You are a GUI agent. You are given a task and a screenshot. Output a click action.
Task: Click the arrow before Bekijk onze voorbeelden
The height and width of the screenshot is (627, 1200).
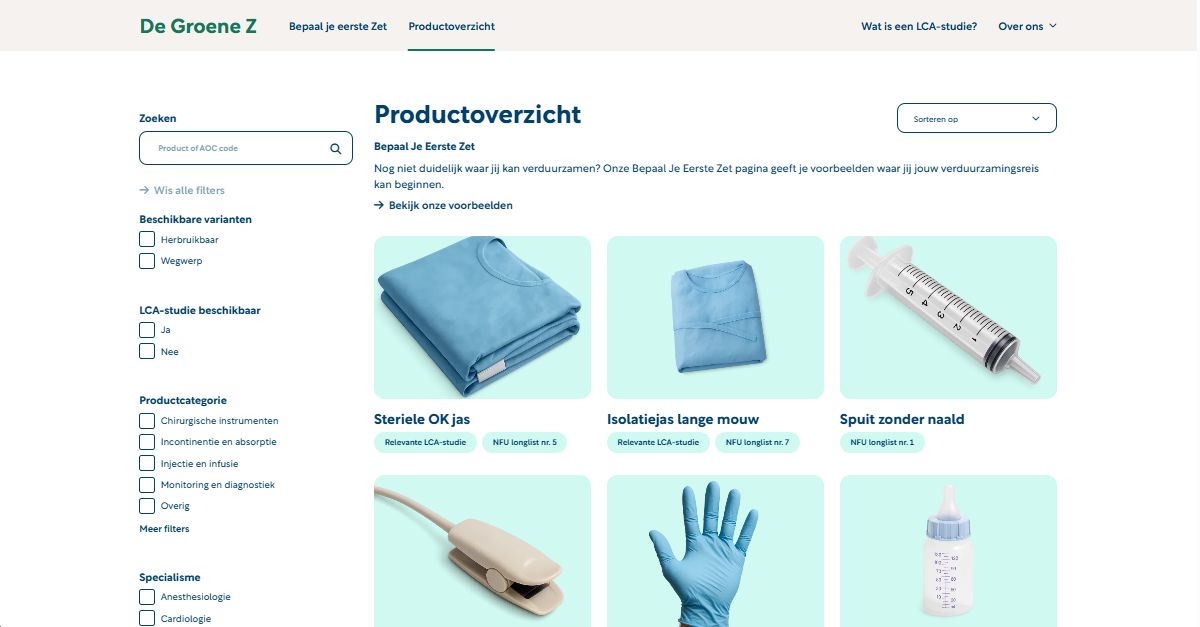[379, 205]
